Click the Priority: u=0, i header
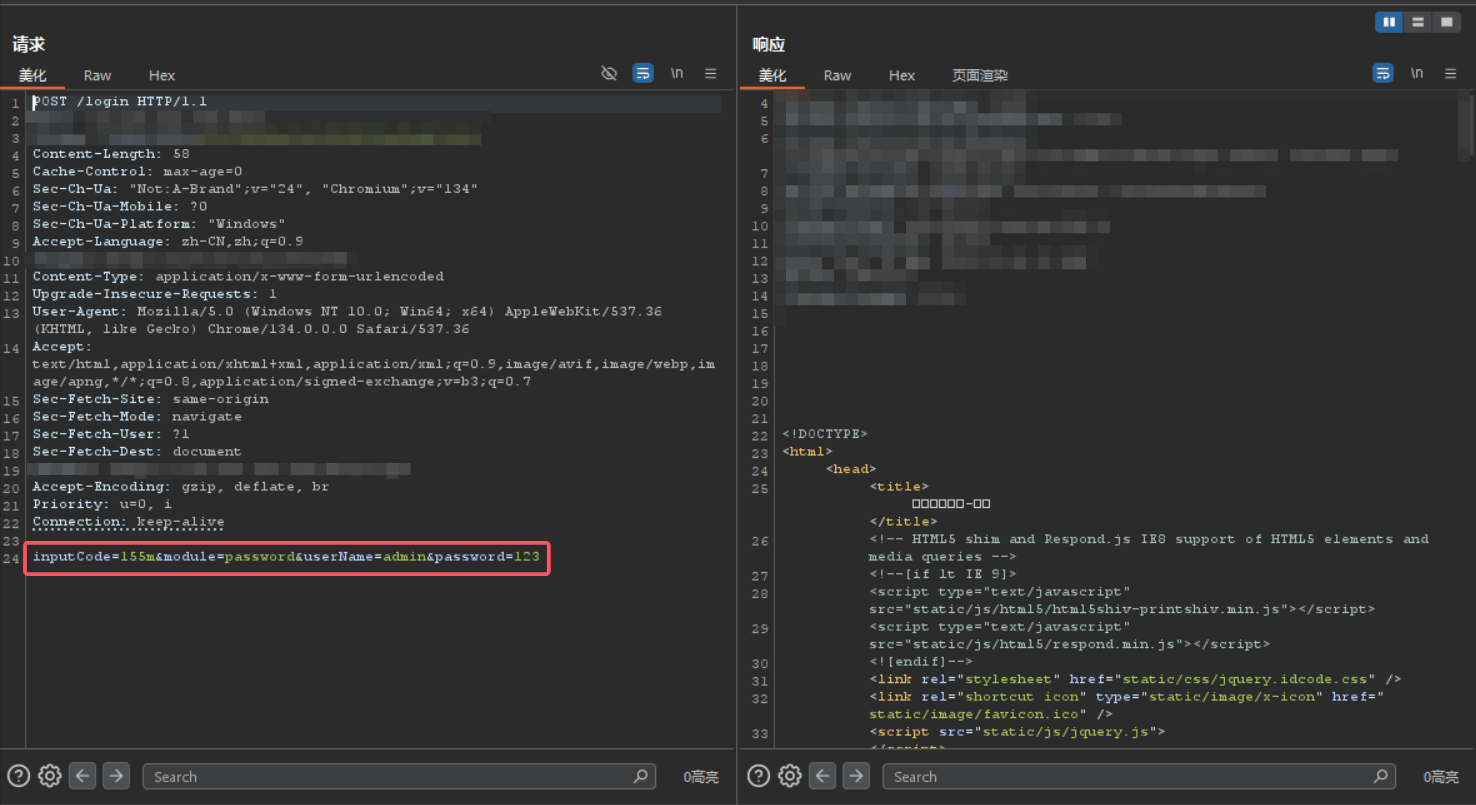This screenshot has height=805, width=1476. 102,504
